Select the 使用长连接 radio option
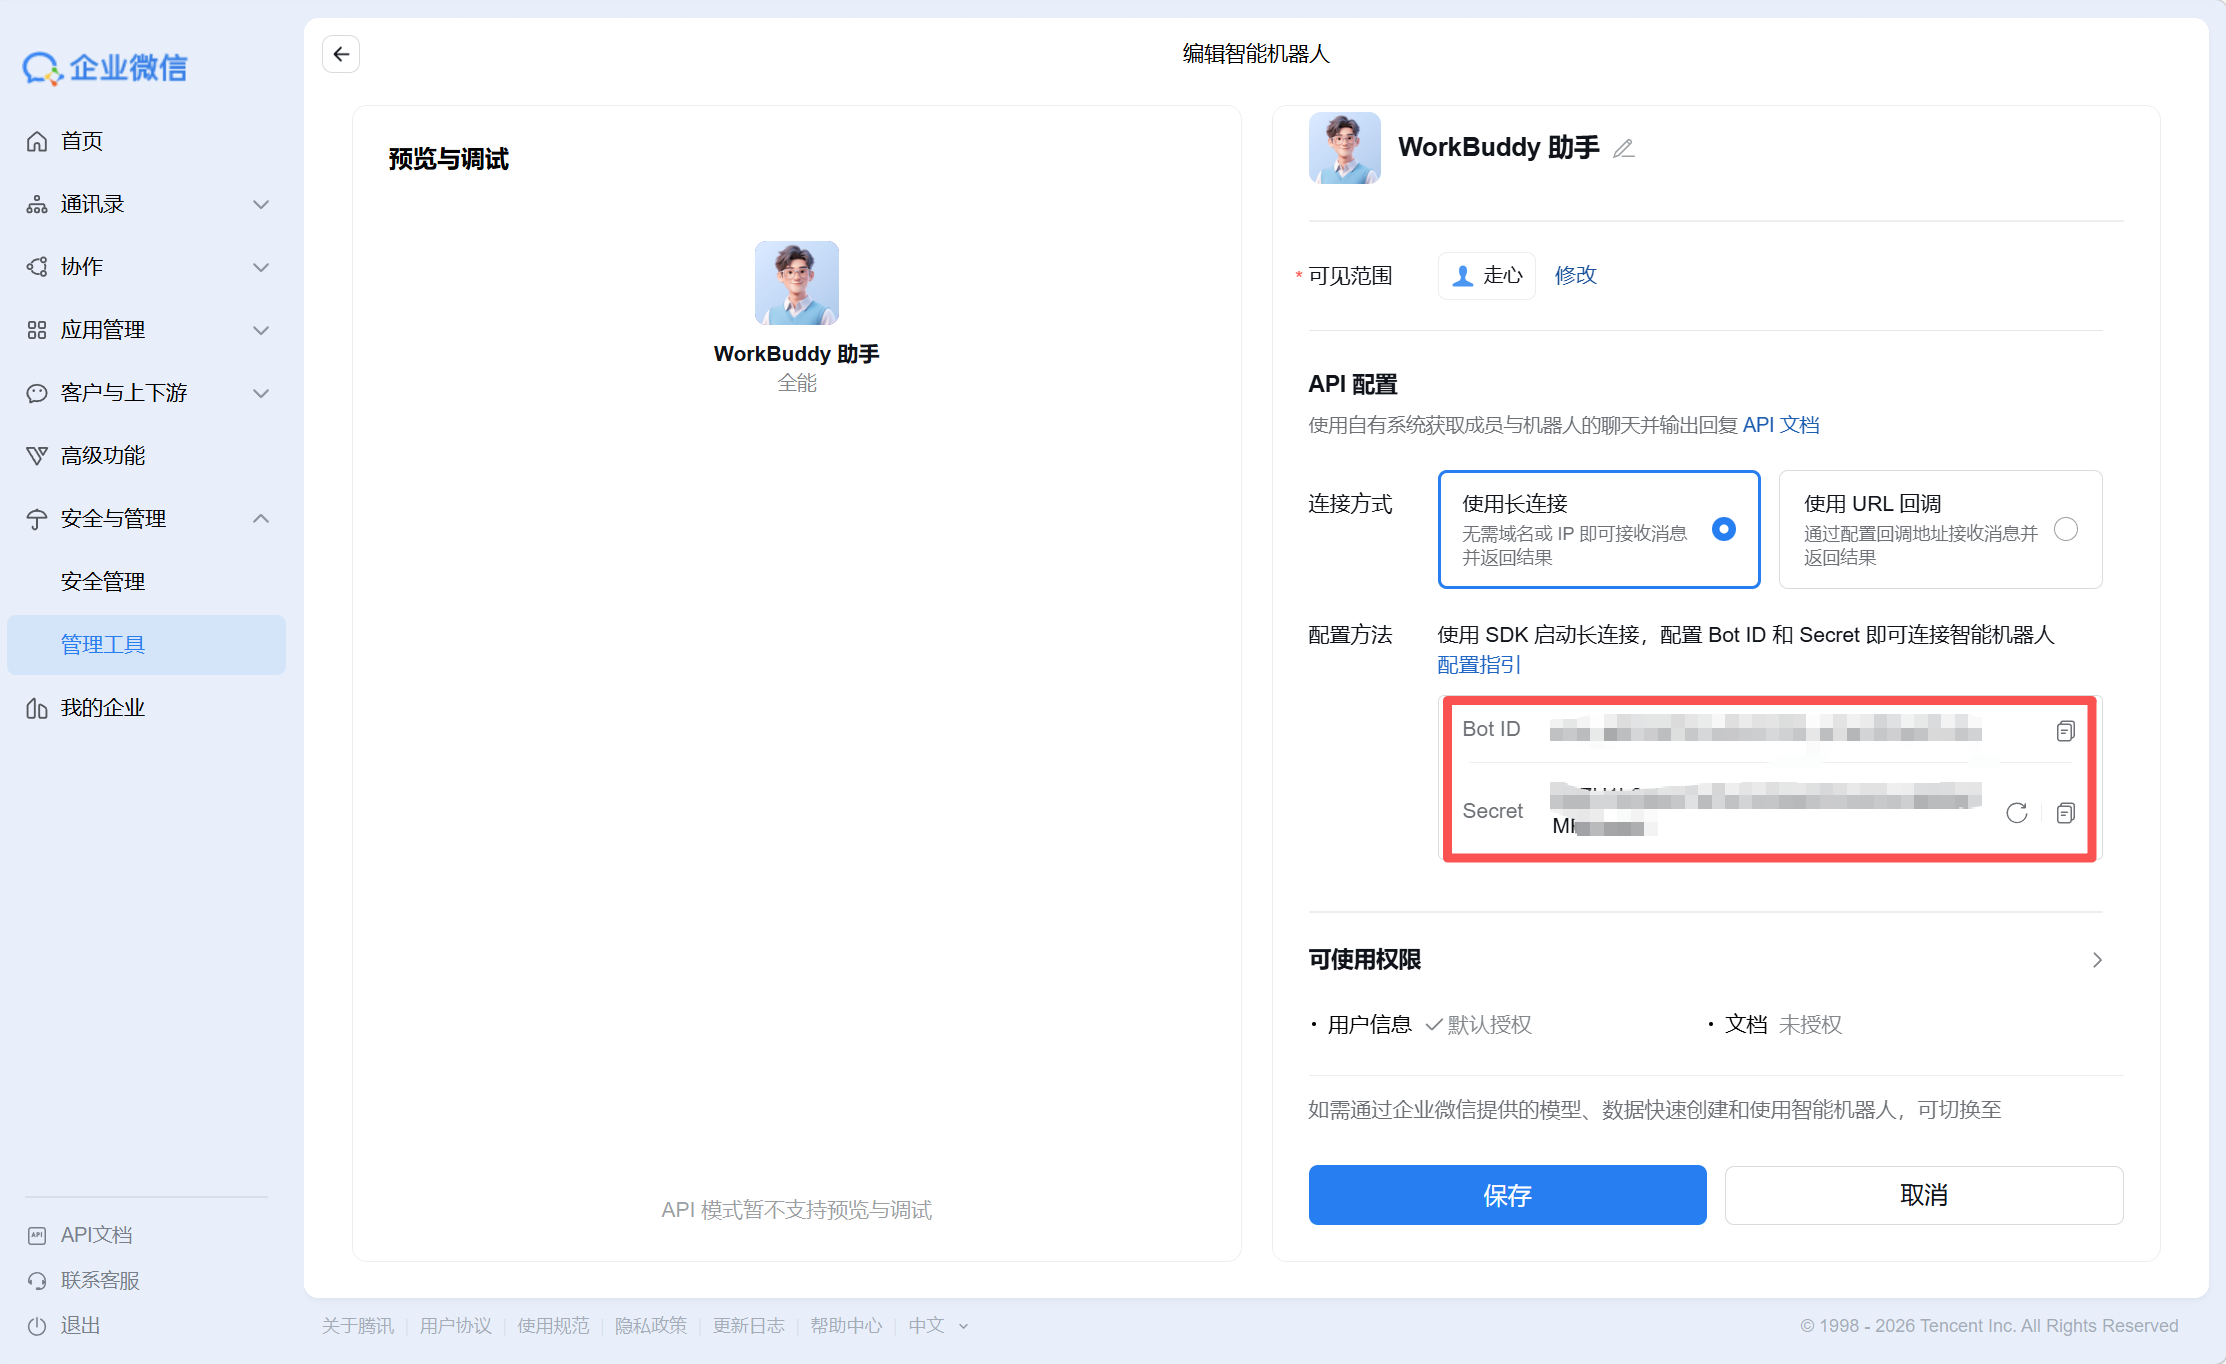The image size is (2226, 1364). point(1723,529)
